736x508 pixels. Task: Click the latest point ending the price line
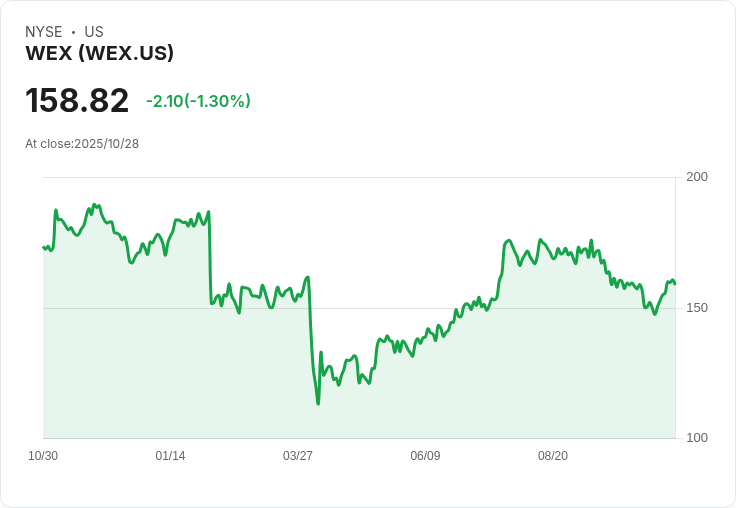pos(675,284)
